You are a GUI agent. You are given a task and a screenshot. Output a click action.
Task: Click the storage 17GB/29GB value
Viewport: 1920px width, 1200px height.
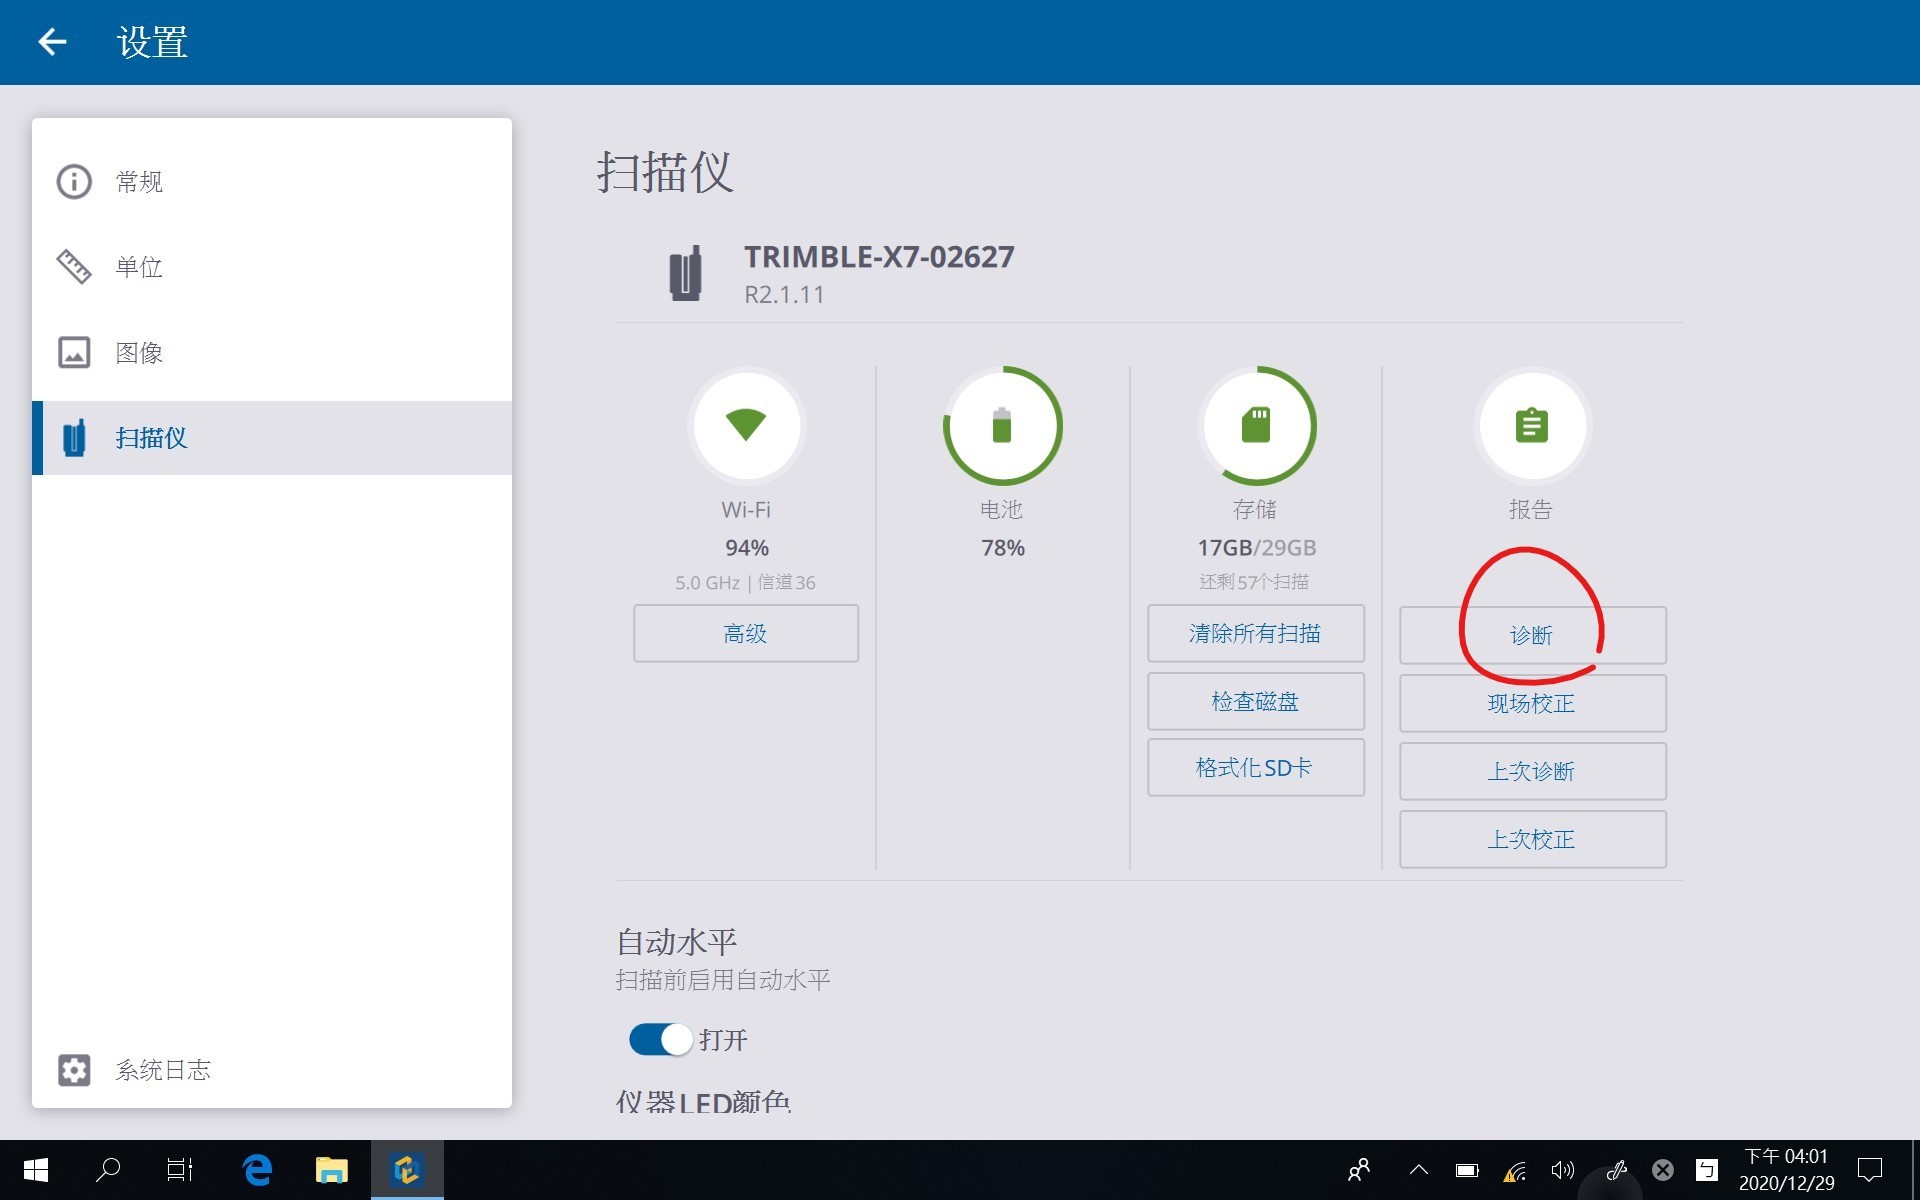(1257, 548)
